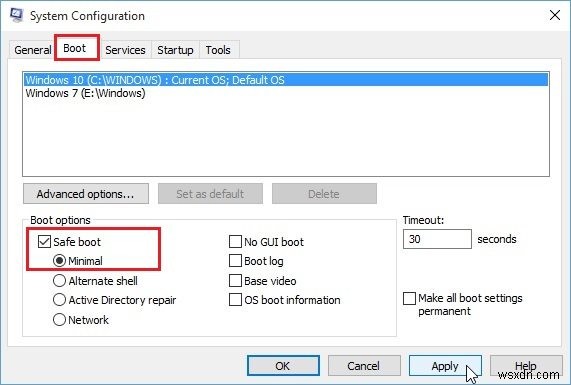Choose the Alternate shell option
The width and height of the screenshot is (571, 385).
[59, 281]
